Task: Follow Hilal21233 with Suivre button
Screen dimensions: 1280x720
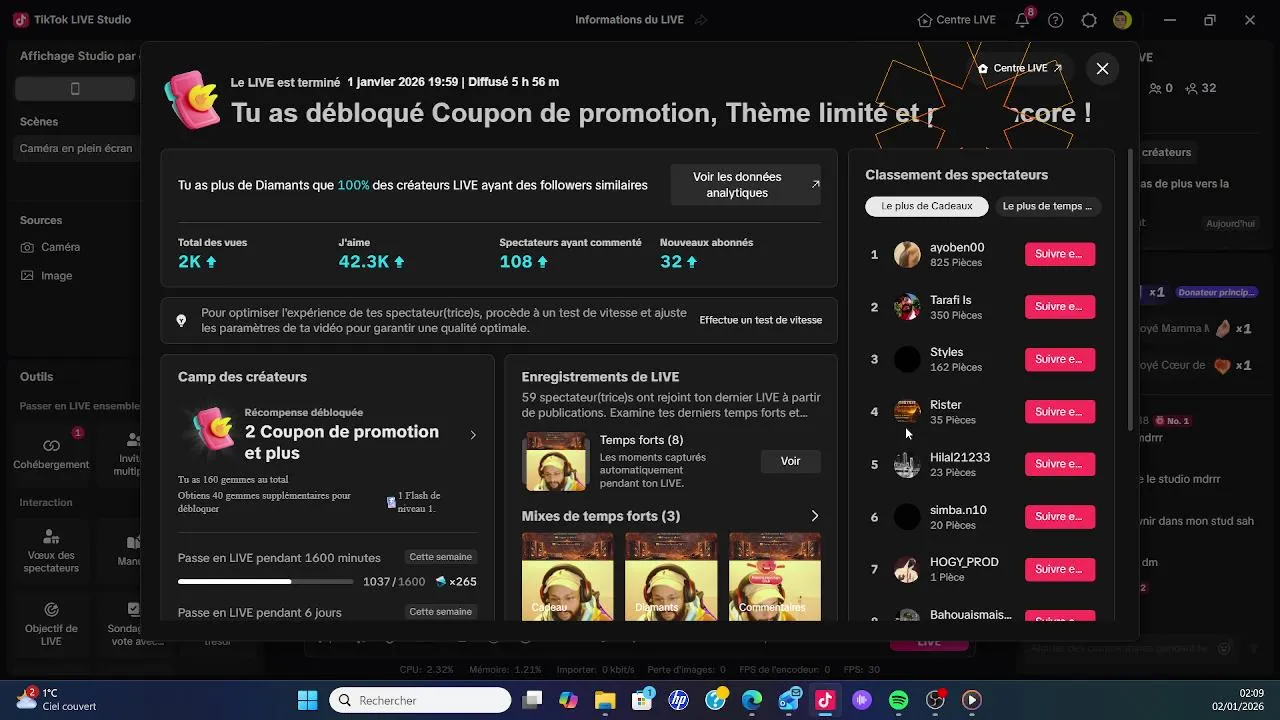Action: click(1059, 464)
